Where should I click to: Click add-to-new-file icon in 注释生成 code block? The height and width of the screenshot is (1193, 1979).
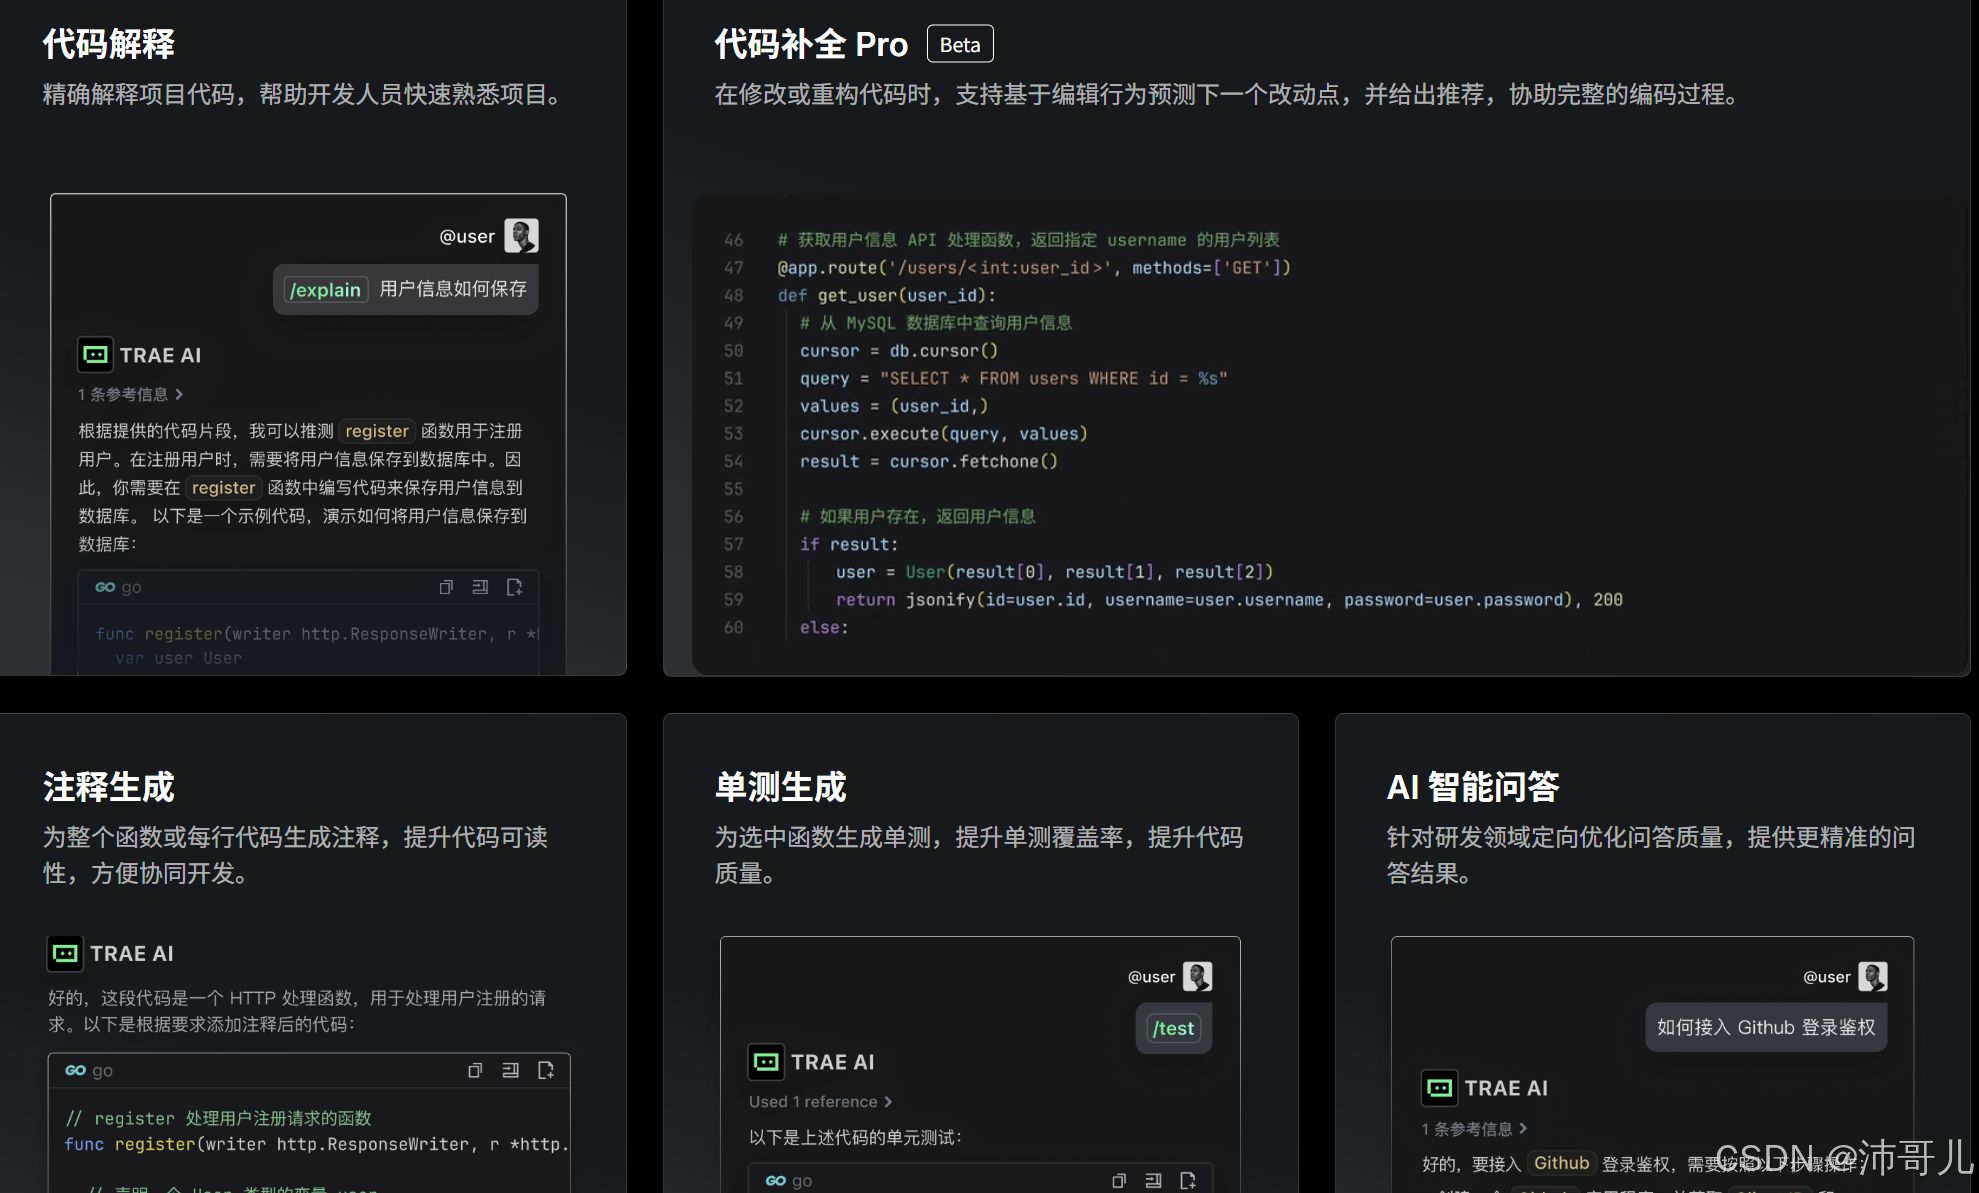click(x=545, y=1070)
